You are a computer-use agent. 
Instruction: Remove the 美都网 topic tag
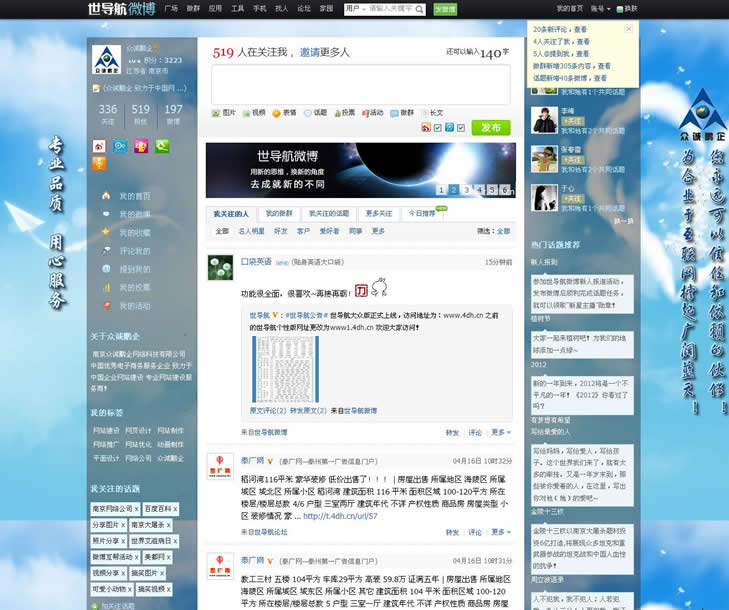tap(169, 557)
